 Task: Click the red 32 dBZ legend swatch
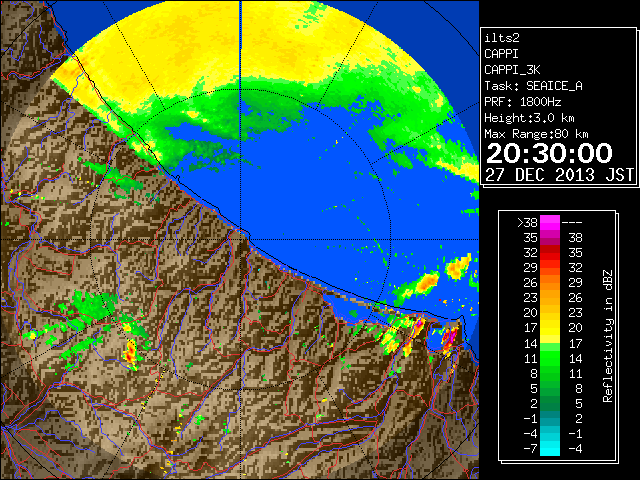click(550, 253)
